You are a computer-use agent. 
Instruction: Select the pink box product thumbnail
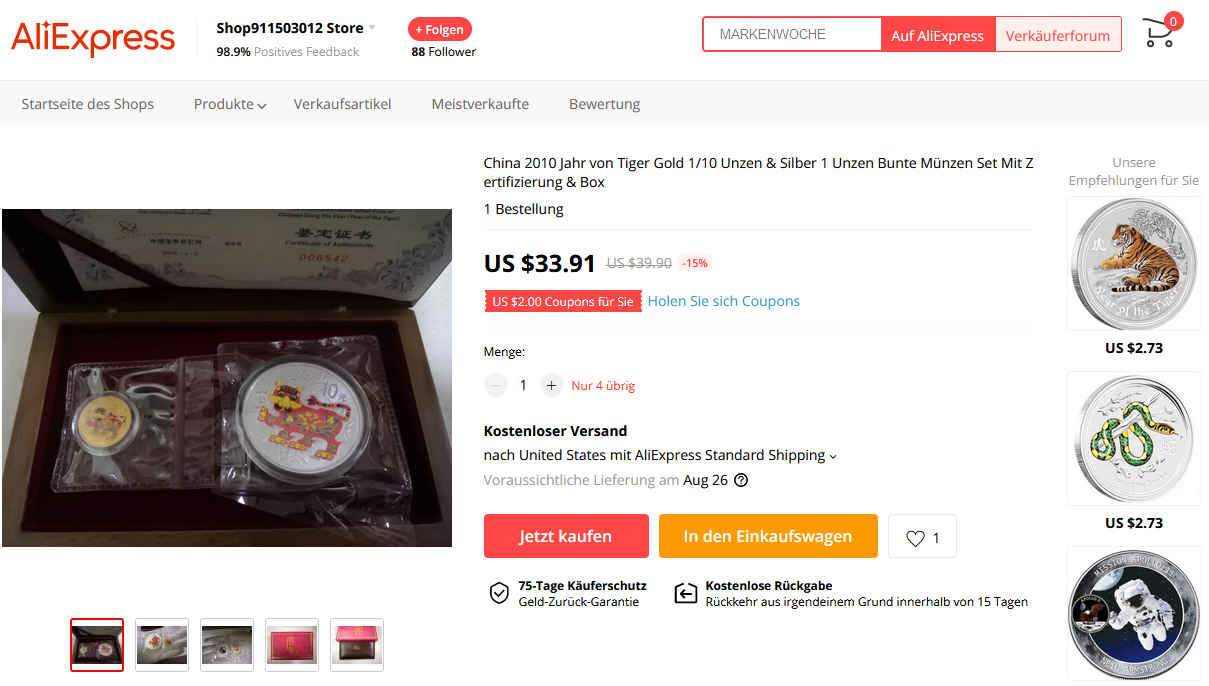pyautogui.click(x=292, y=645)
